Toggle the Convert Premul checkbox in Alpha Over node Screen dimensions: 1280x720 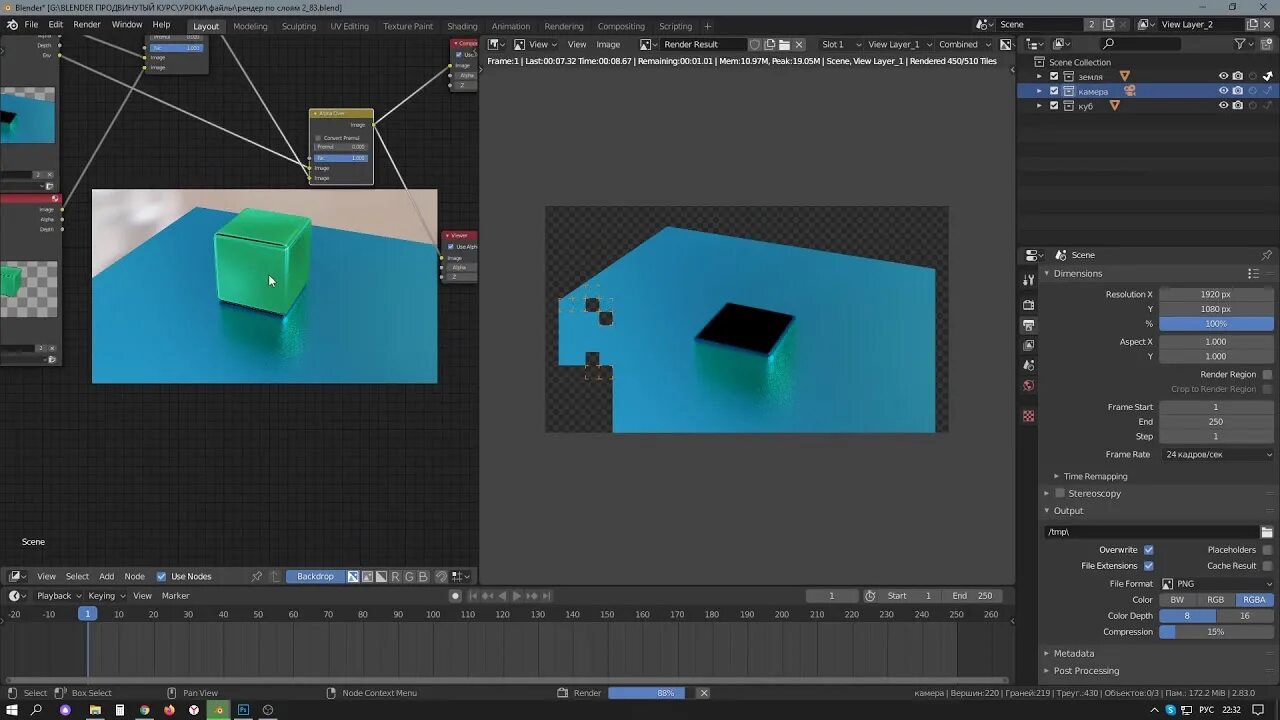(319, 138)
